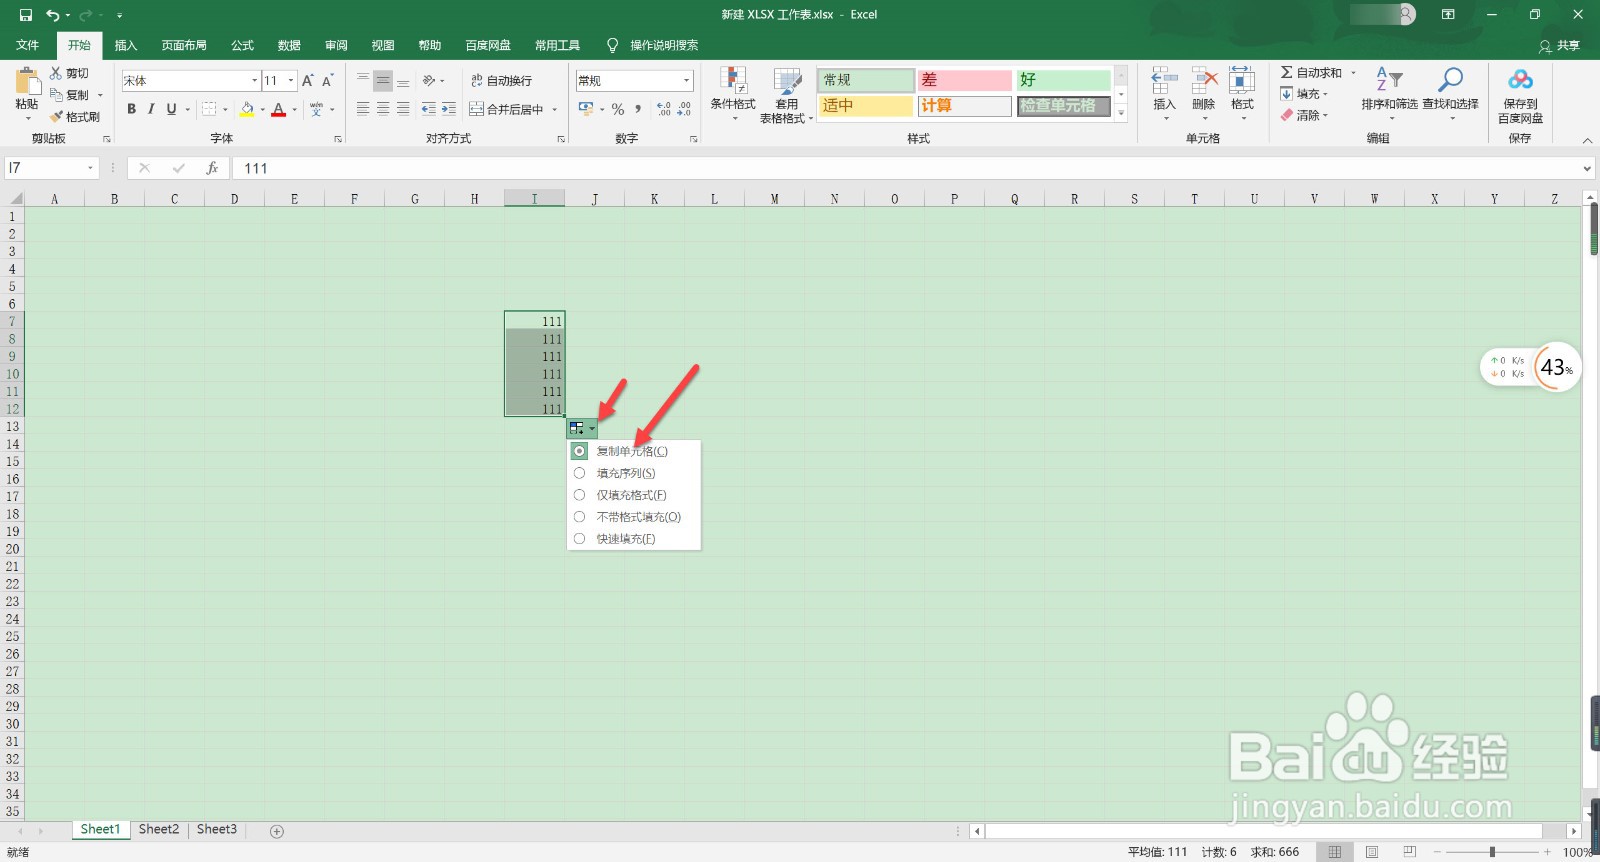The height and width of the screenshot is (862, 1600).
Task: Click the Increase Font Size icon
Action: pyautogui.click(x=308, y=81)
